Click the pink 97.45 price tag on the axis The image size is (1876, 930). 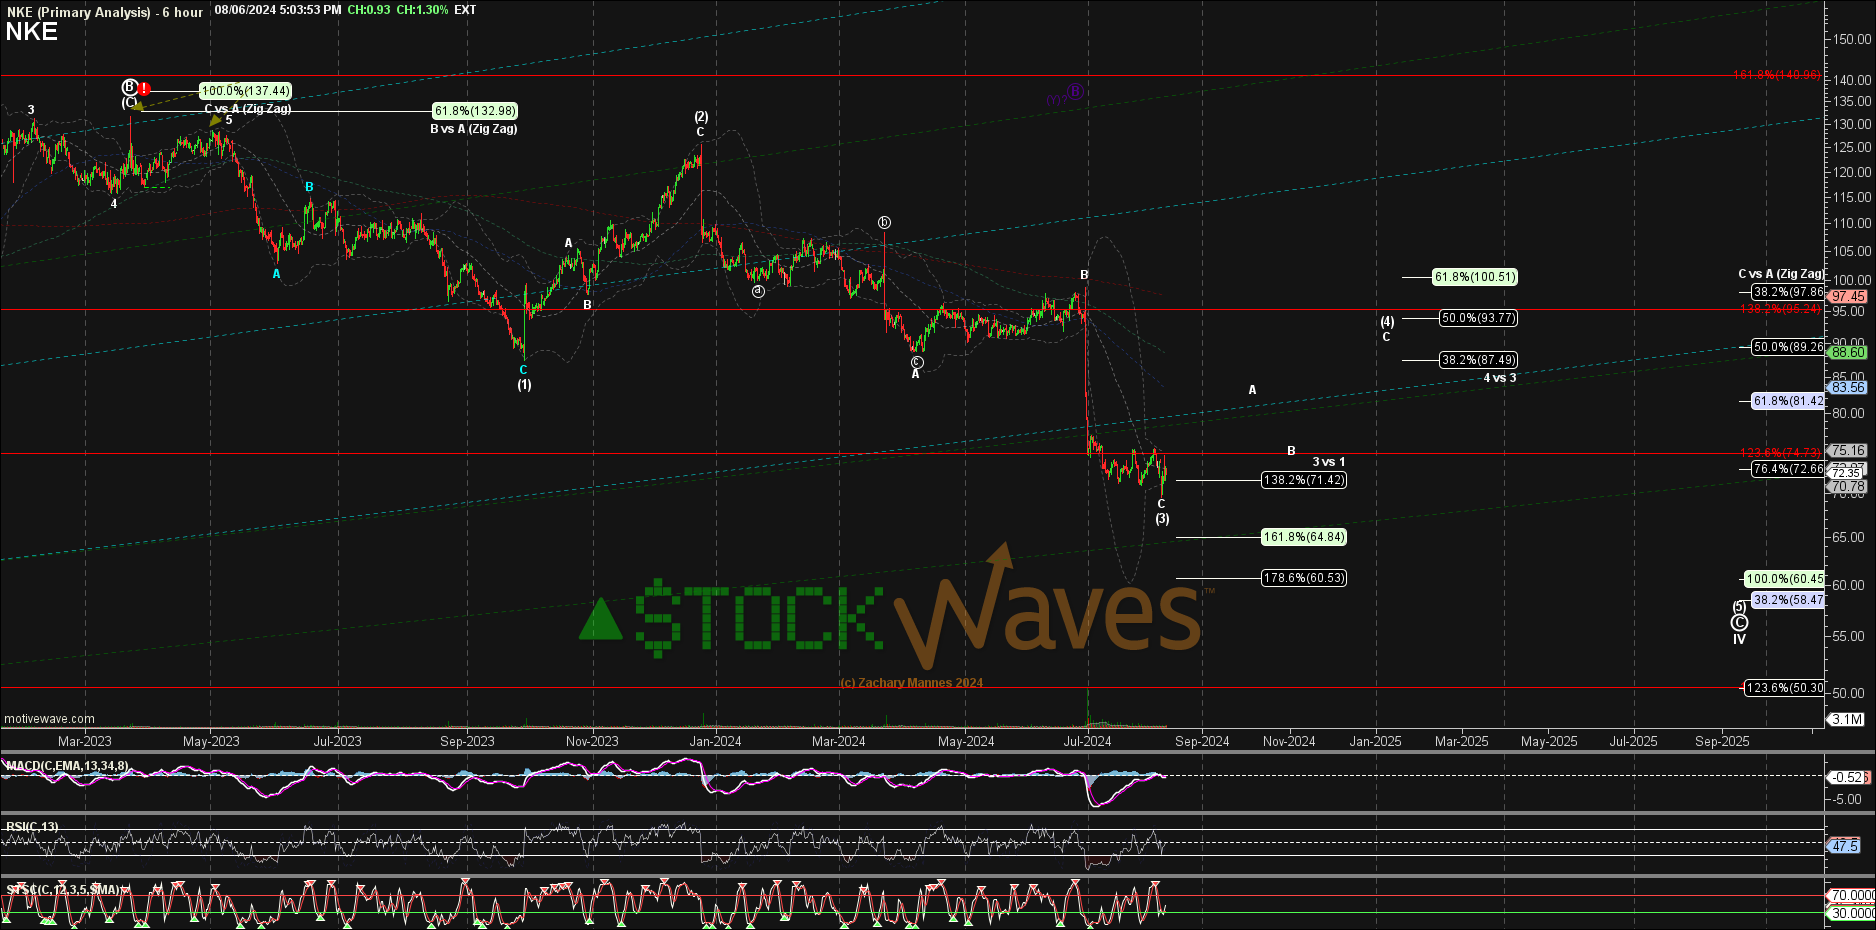click(x=1848, y=296)
